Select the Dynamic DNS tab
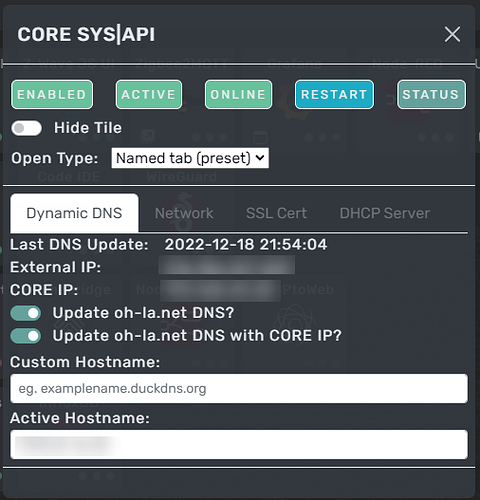480x500 pixels. tap(74, 213)
